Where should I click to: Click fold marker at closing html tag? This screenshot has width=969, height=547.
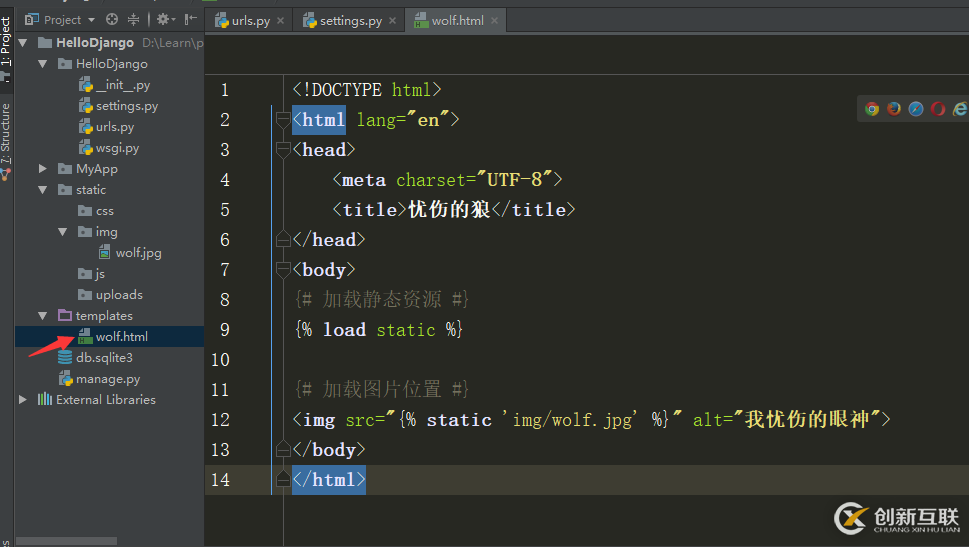point(283,479)
